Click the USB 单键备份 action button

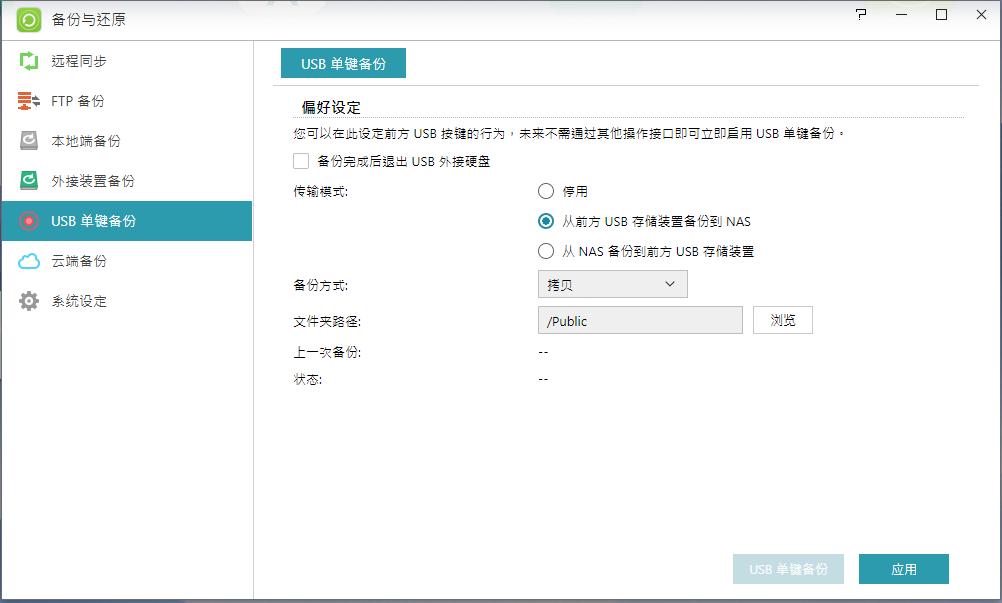788,568
